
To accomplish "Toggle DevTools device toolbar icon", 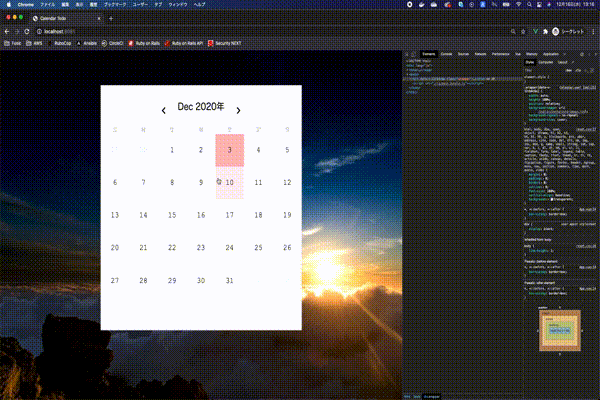I will [x=413, y=54].
